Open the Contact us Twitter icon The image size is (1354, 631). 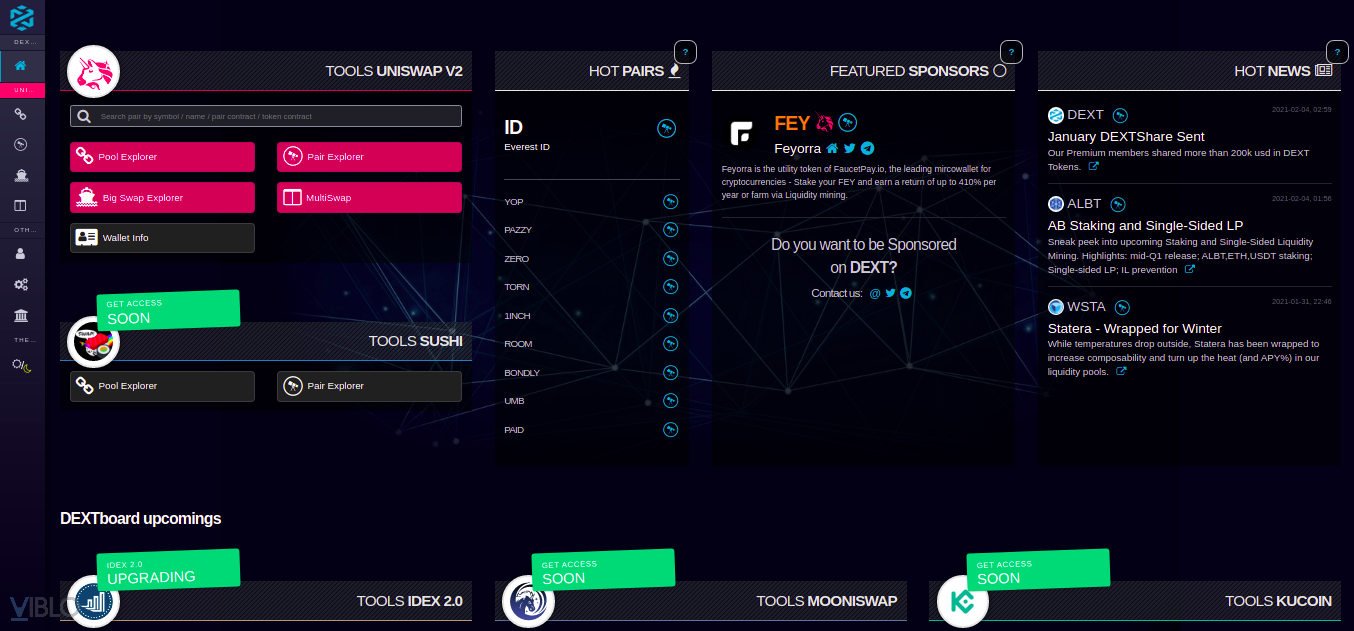[890, 293]
